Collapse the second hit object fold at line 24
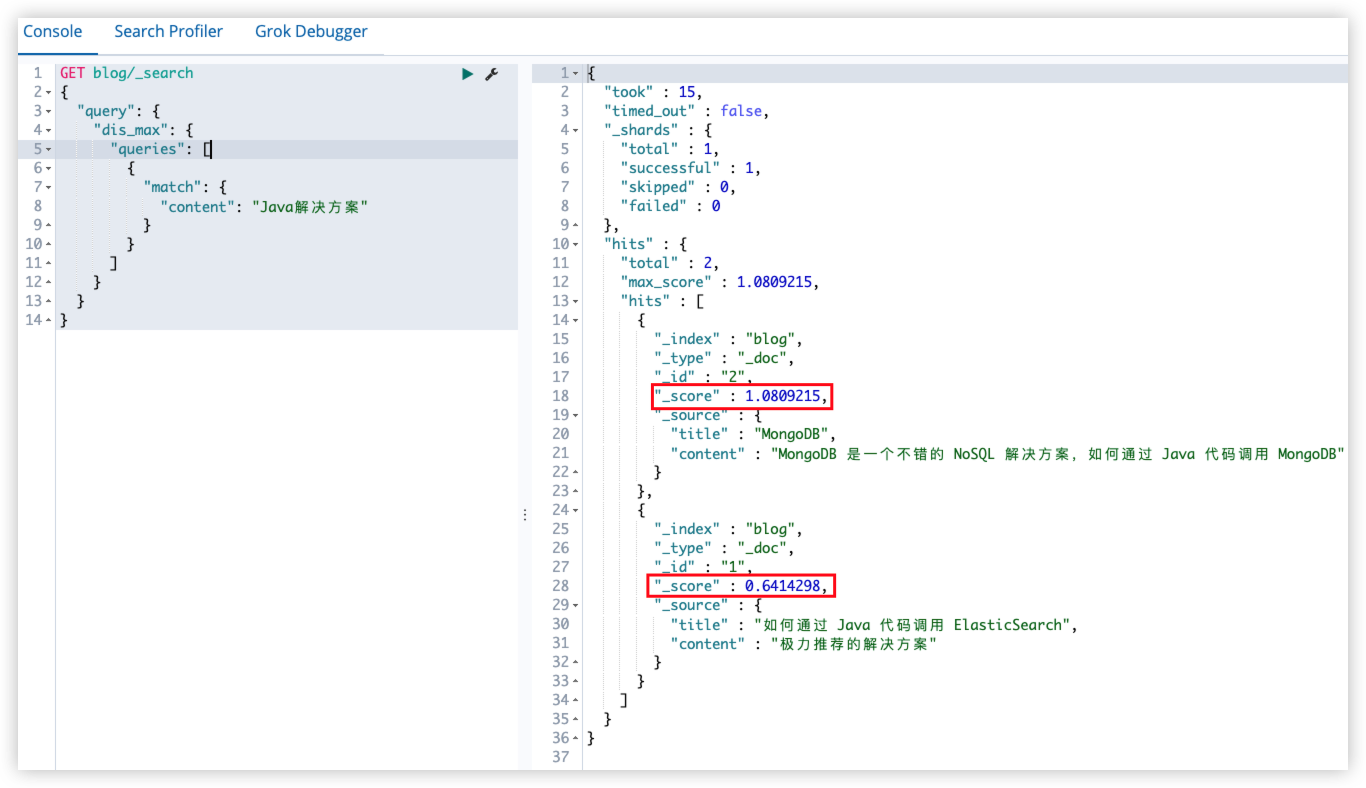 pyautogui.click(x=576, y=510)
